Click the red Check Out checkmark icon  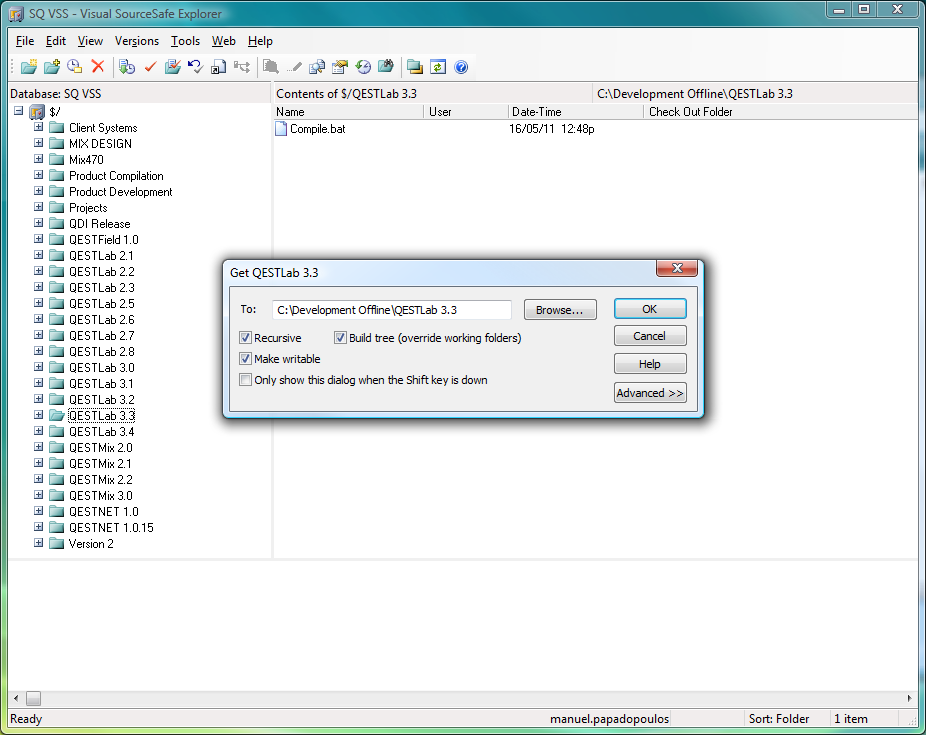[x=150, y=67]
